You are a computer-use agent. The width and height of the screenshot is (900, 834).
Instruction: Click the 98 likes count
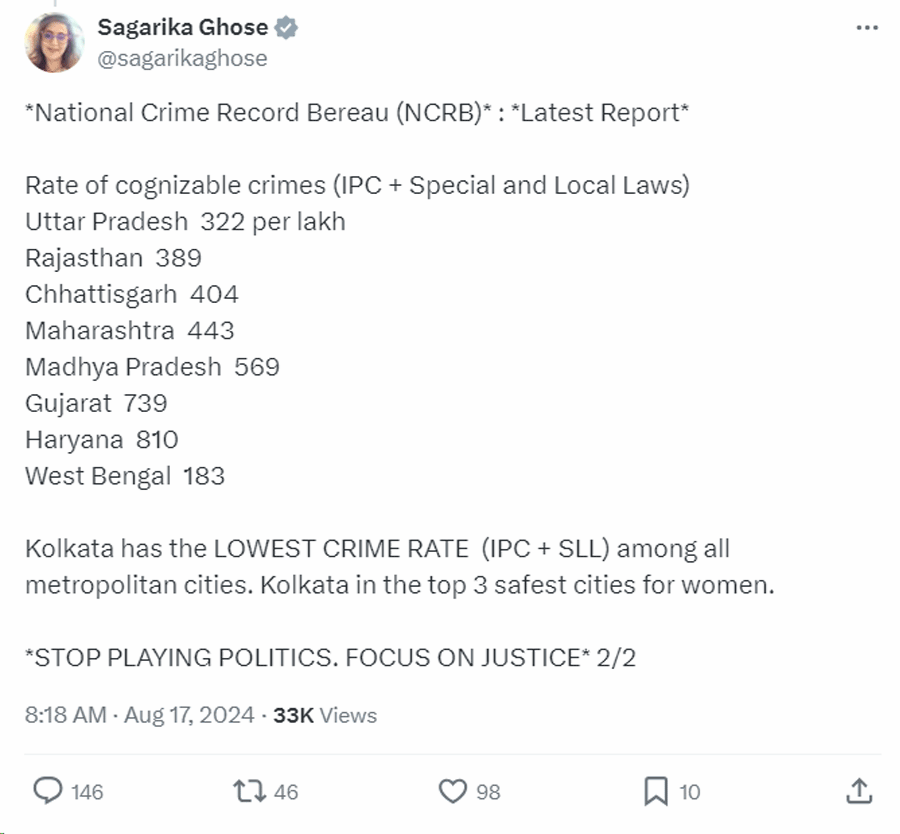tap(488, 792)
